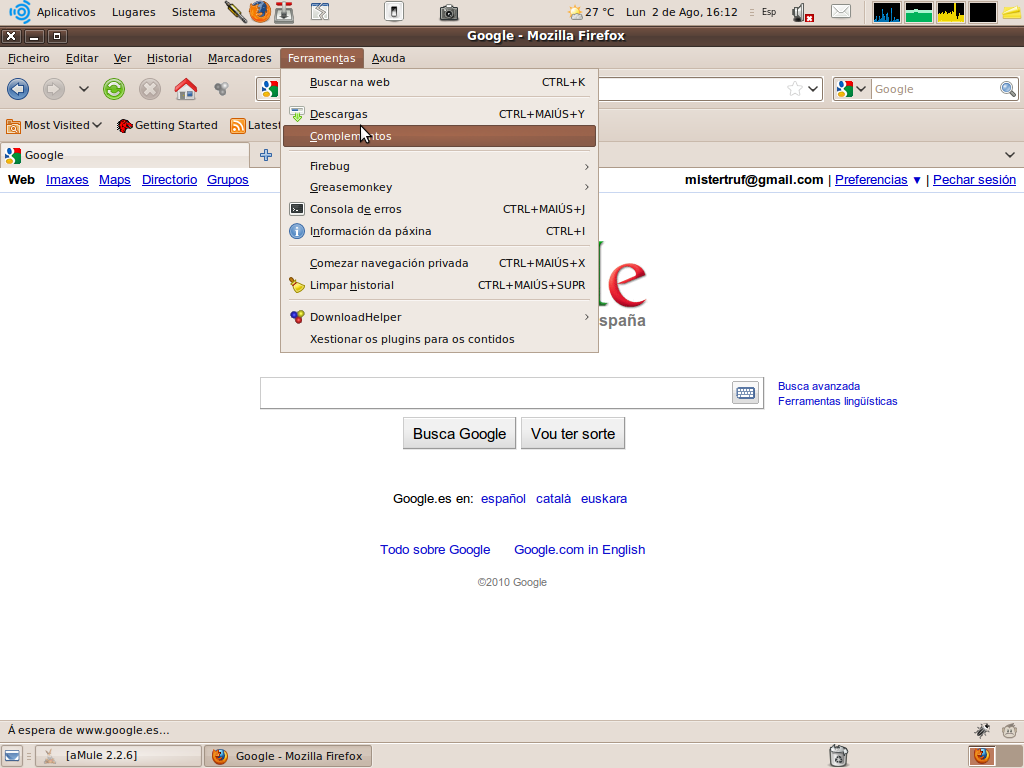
Task: Open Google.com in English link
Action: click(x=579, y=549)
